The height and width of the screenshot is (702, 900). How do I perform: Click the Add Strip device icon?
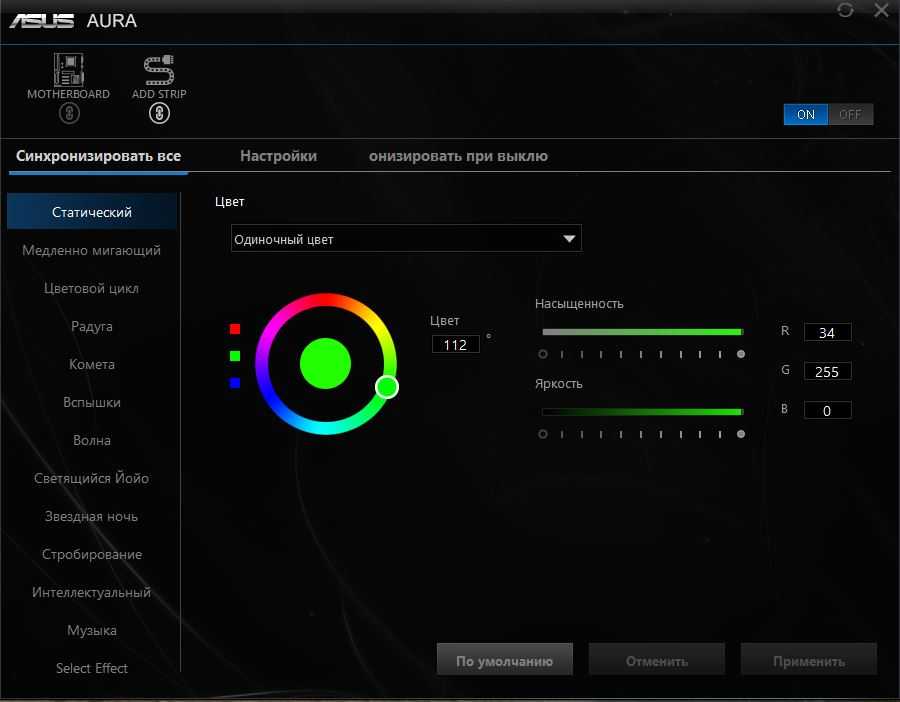(159, 70)
